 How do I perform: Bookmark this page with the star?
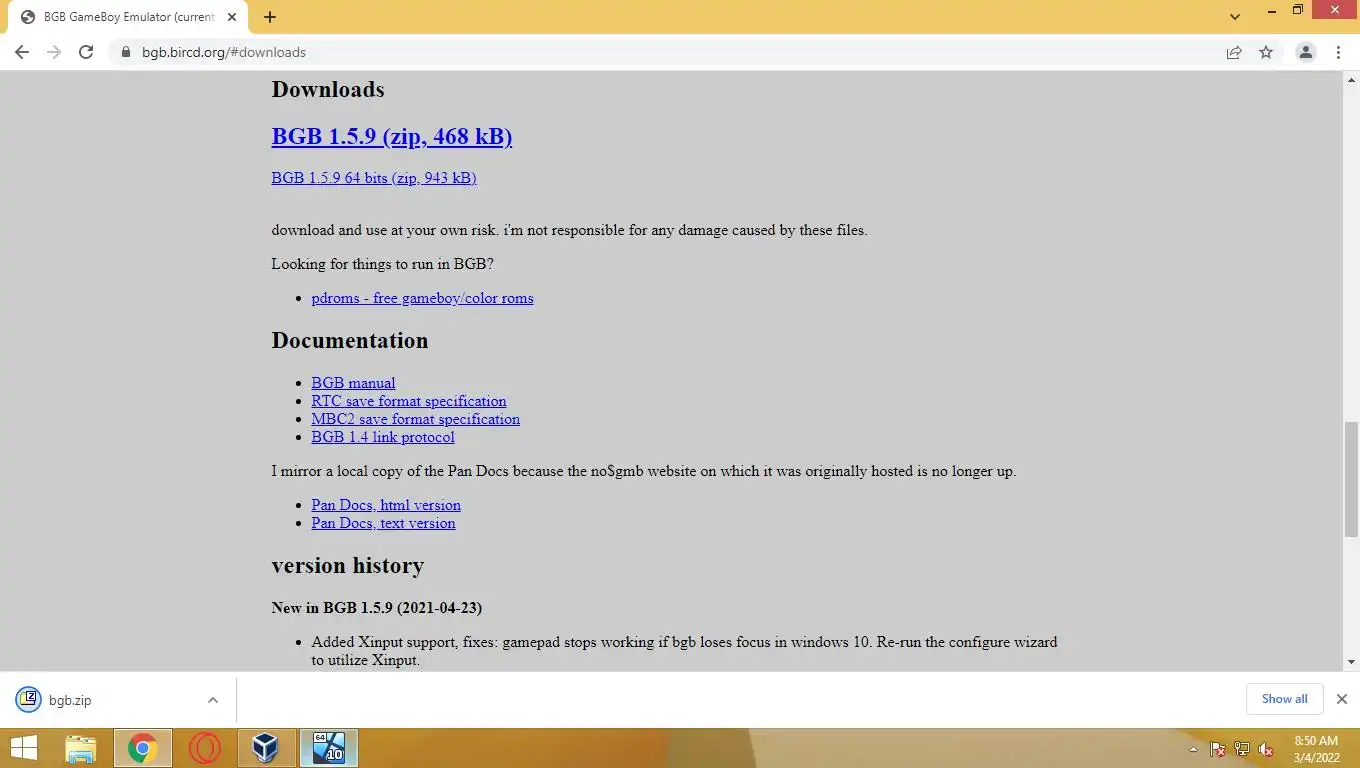tap(1266, 52)
